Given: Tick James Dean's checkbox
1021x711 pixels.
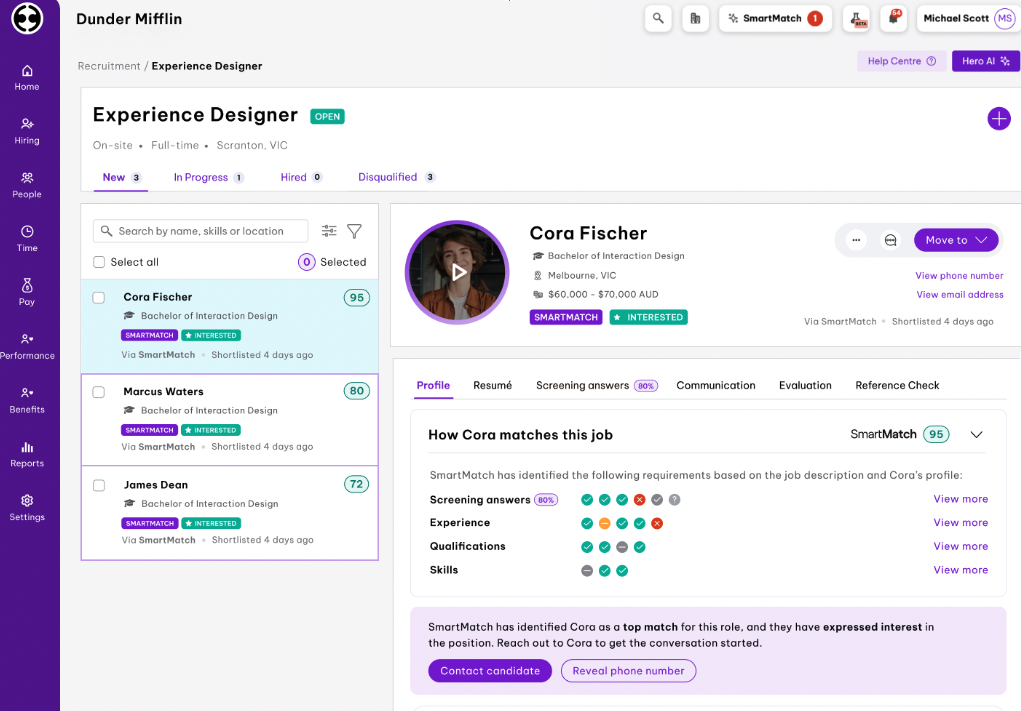Looking at the screenshot, I should pos(99,485).
